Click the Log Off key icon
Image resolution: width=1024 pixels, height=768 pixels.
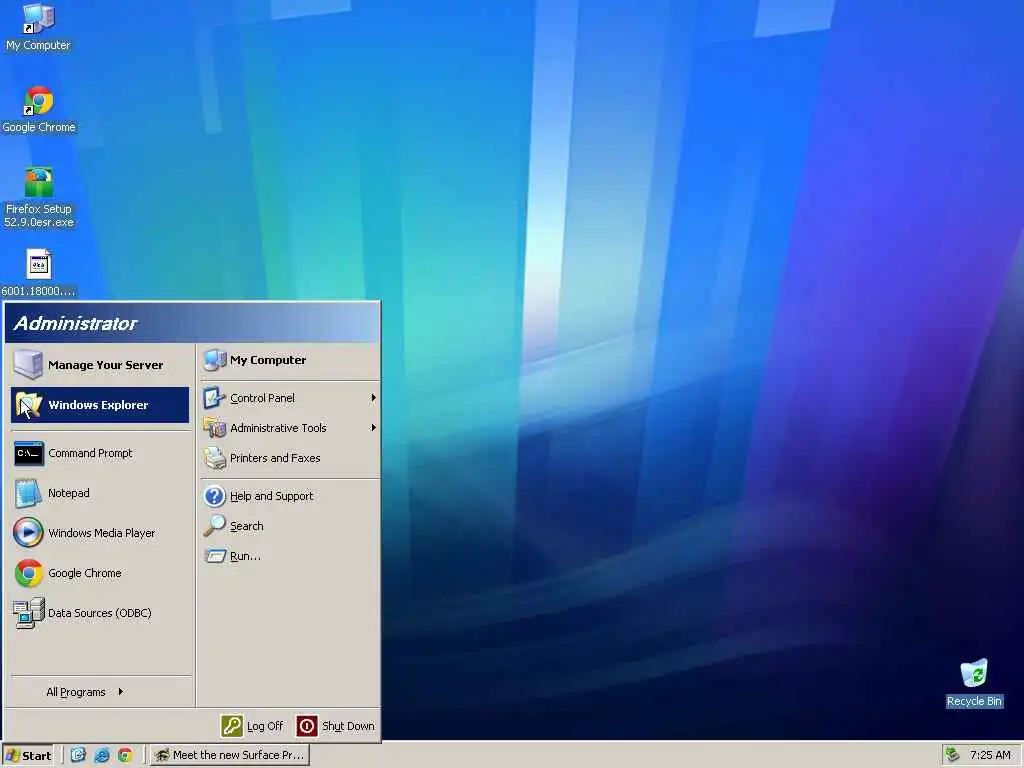click(232, 726)
